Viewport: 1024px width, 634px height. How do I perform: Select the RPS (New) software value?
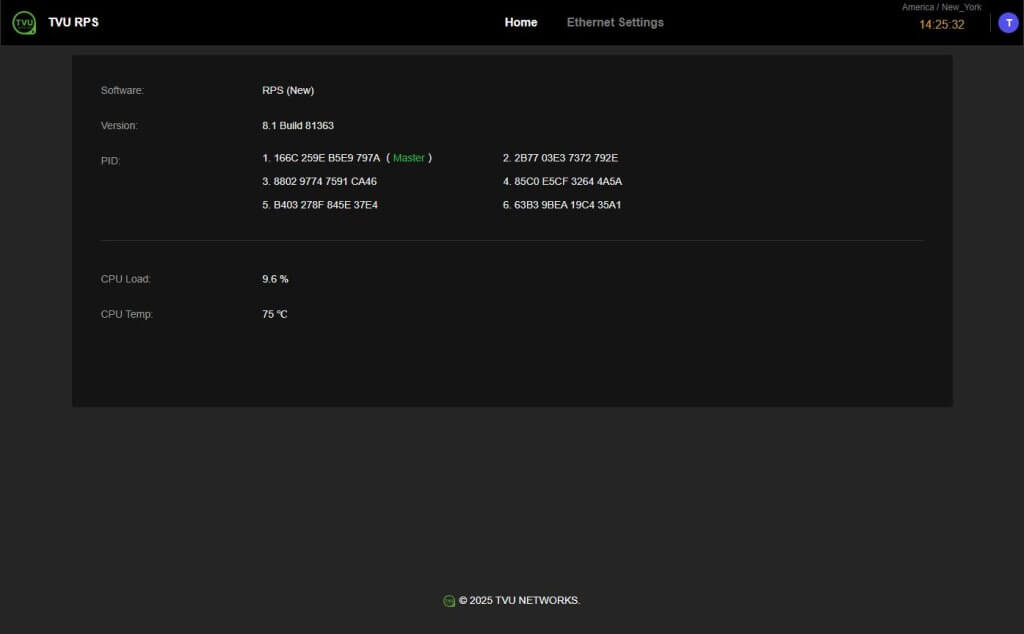pyautogui.click(x=288, y=90)
